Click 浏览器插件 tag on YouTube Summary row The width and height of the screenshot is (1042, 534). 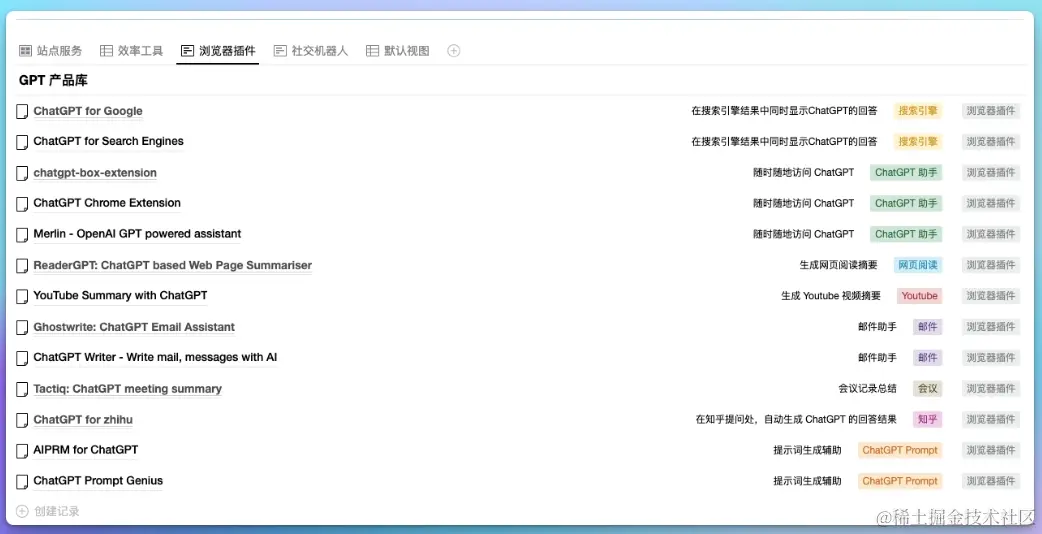991,296
